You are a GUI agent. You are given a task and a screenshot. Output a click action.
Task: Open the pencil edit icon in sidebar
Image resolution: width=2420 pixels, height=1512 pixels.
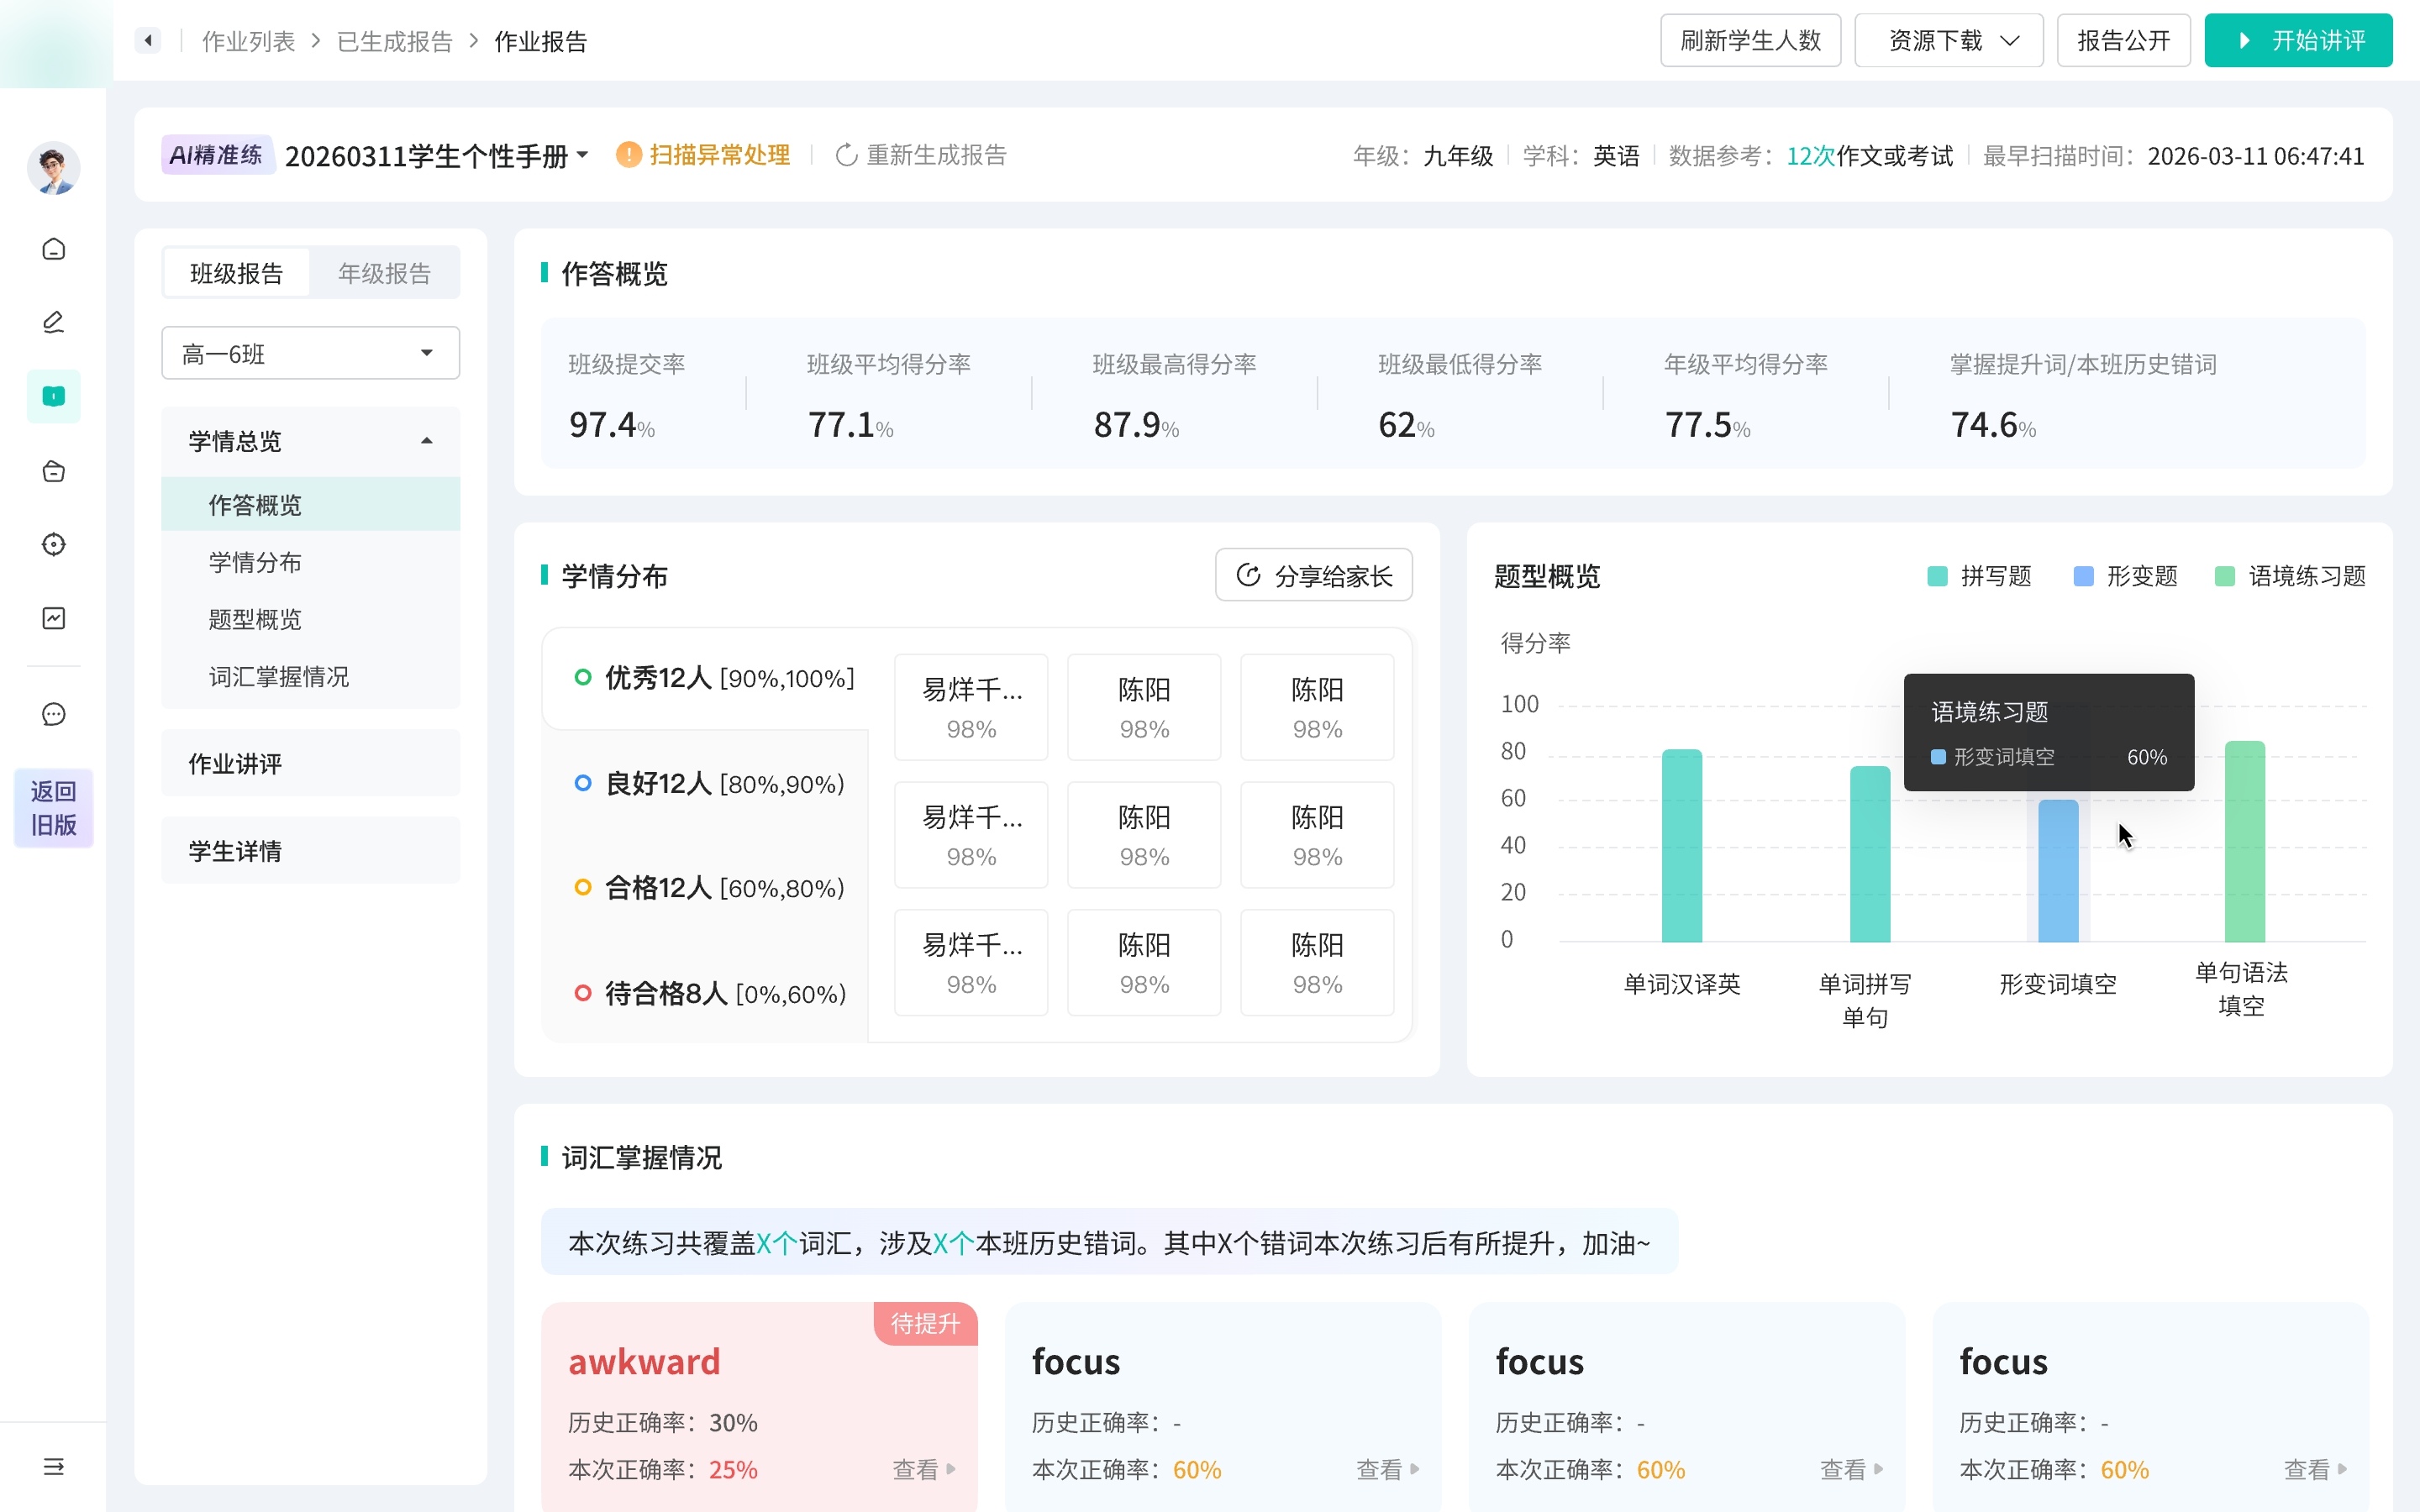[x=54, y=322]
